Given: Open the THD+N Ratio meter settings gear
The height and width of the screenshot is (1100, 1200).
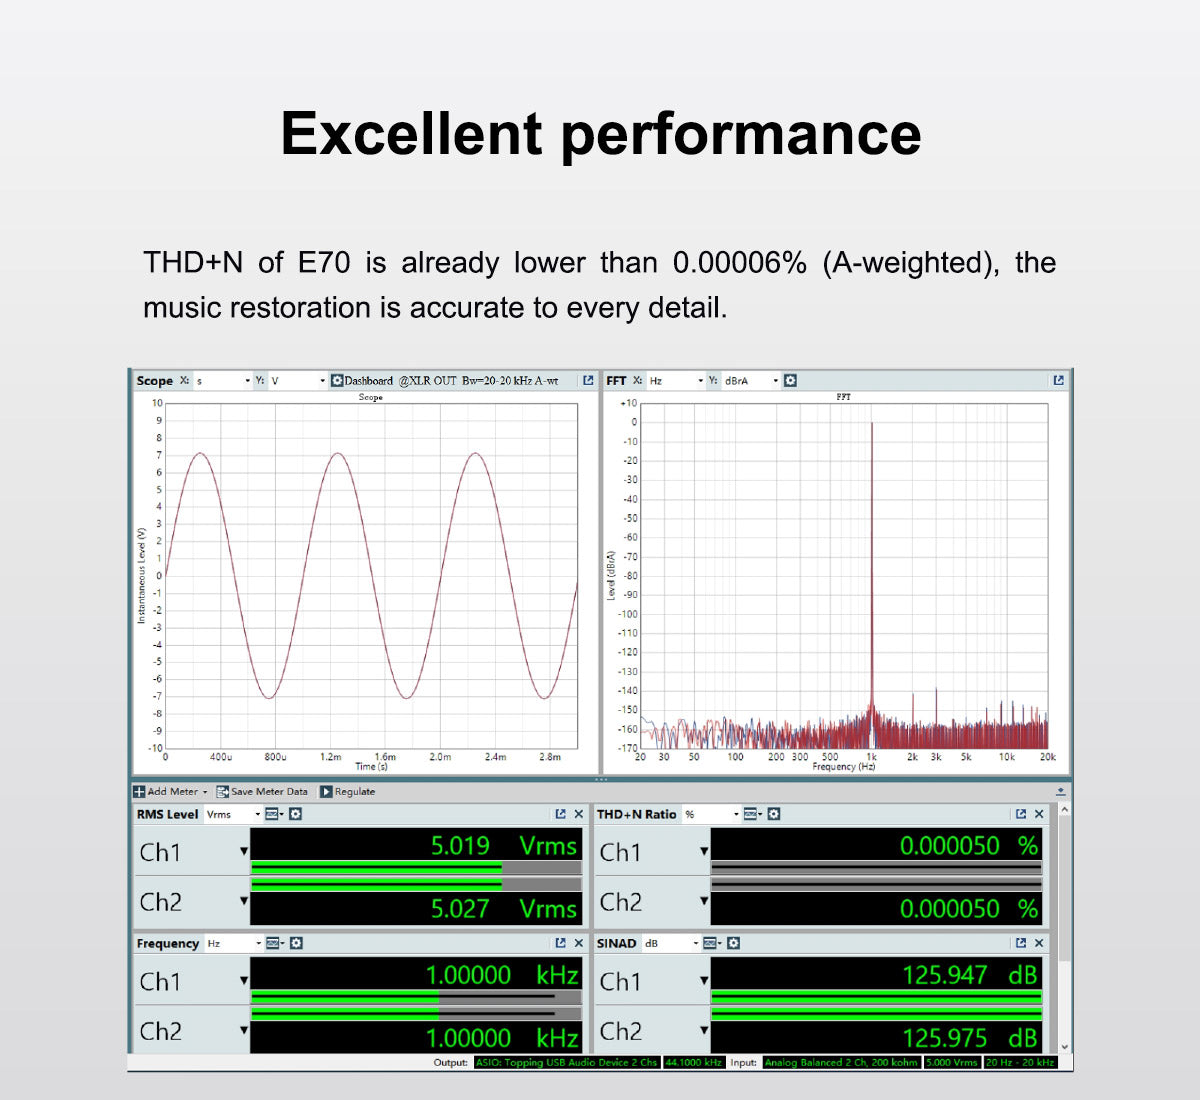Looking at the screenshot, I should pos(773,815).
